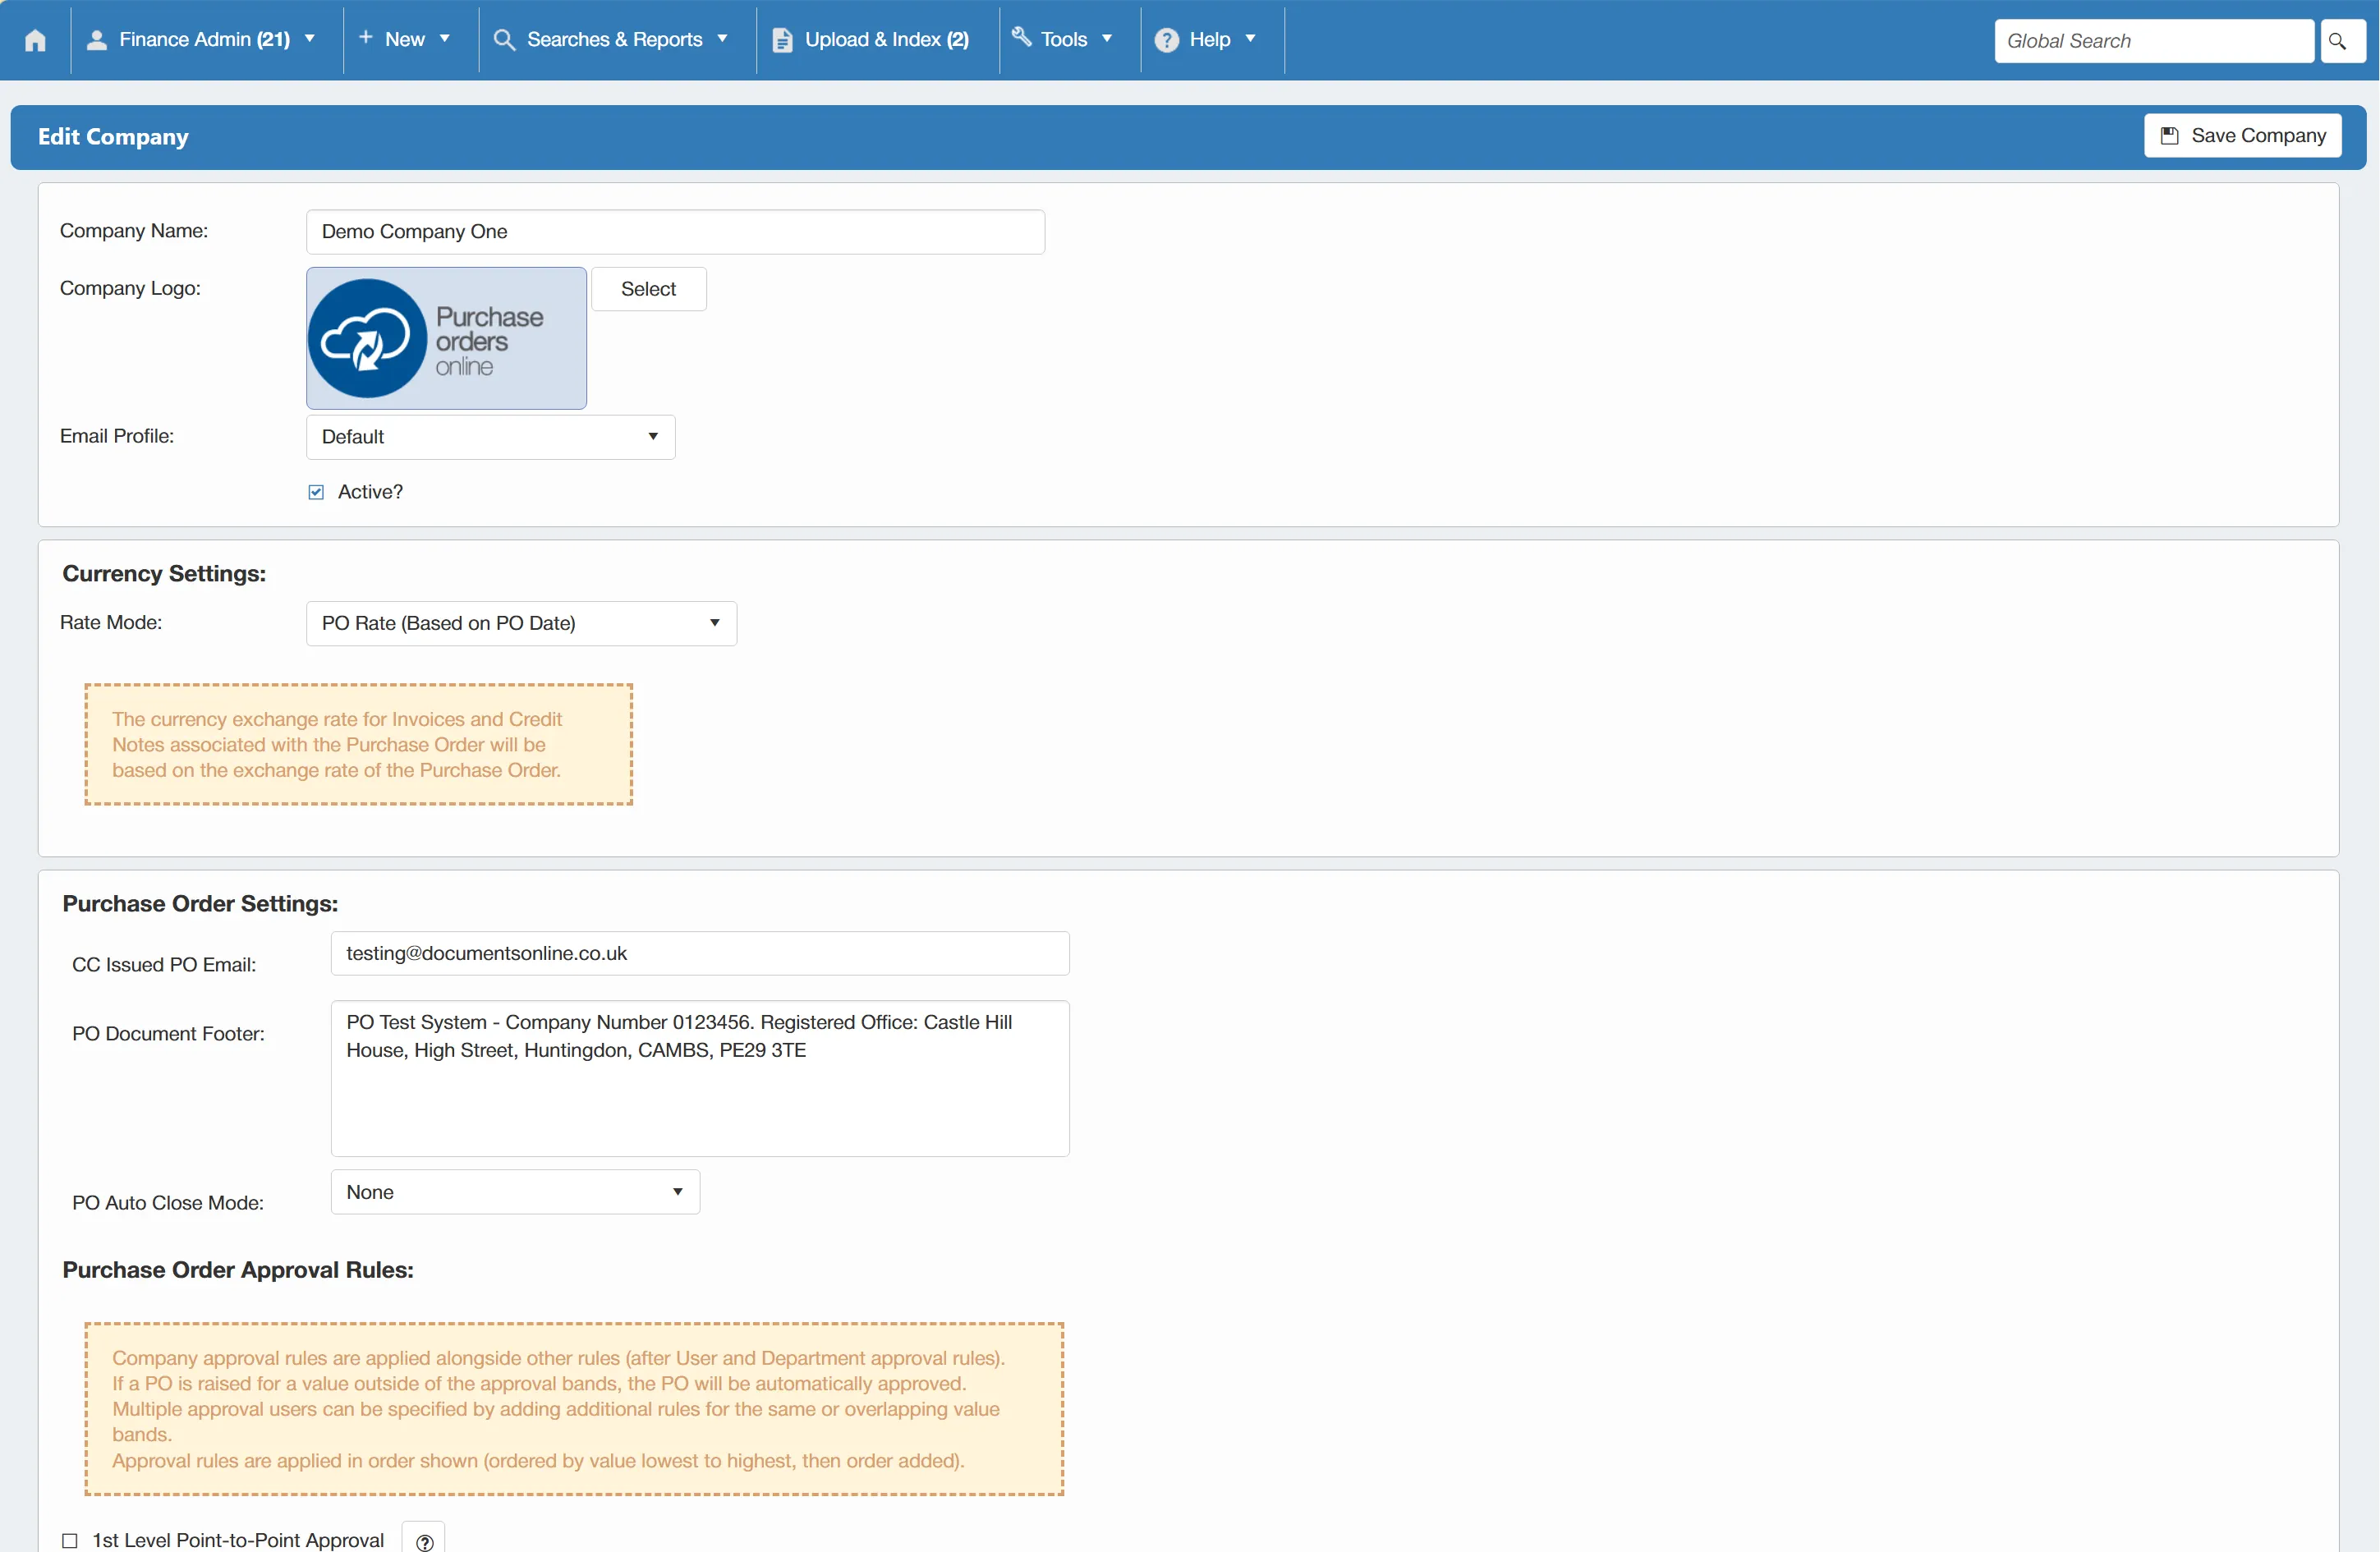Click the Company Name input field
Screen dimensions: 2380x1552
tap(676, 232)
